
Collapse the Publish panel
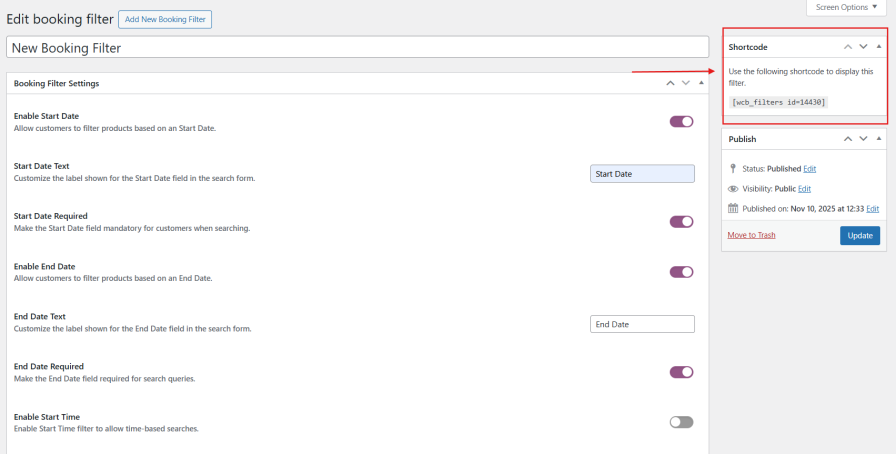pyautogui.click(x=879, y=139)
